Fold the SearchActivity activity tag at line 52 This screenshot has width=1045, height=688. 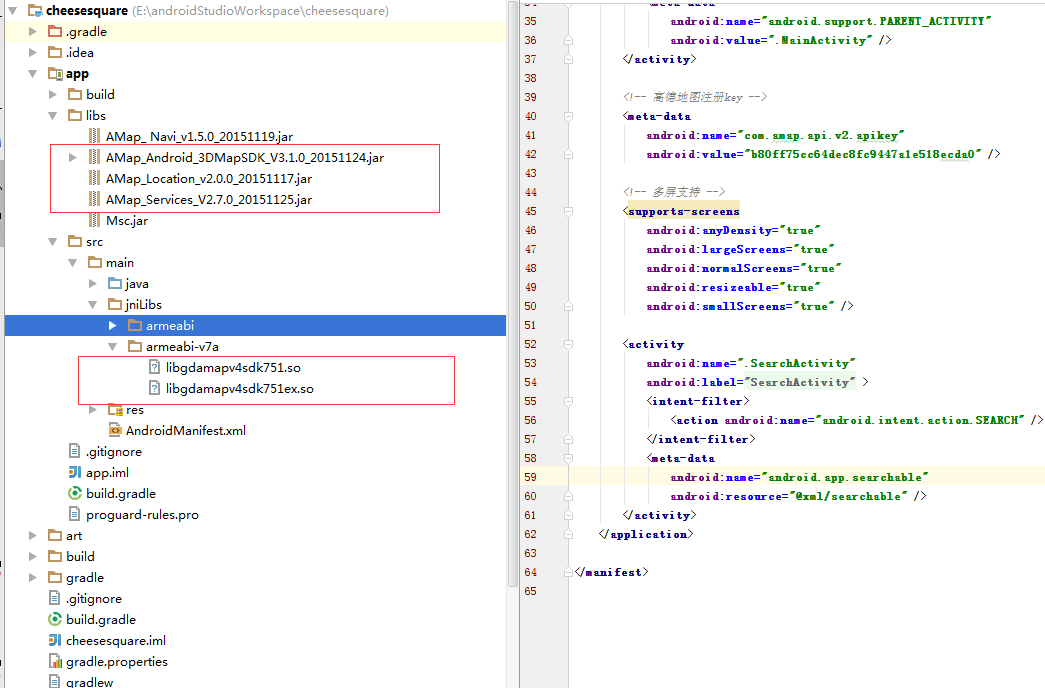[568, 344]
